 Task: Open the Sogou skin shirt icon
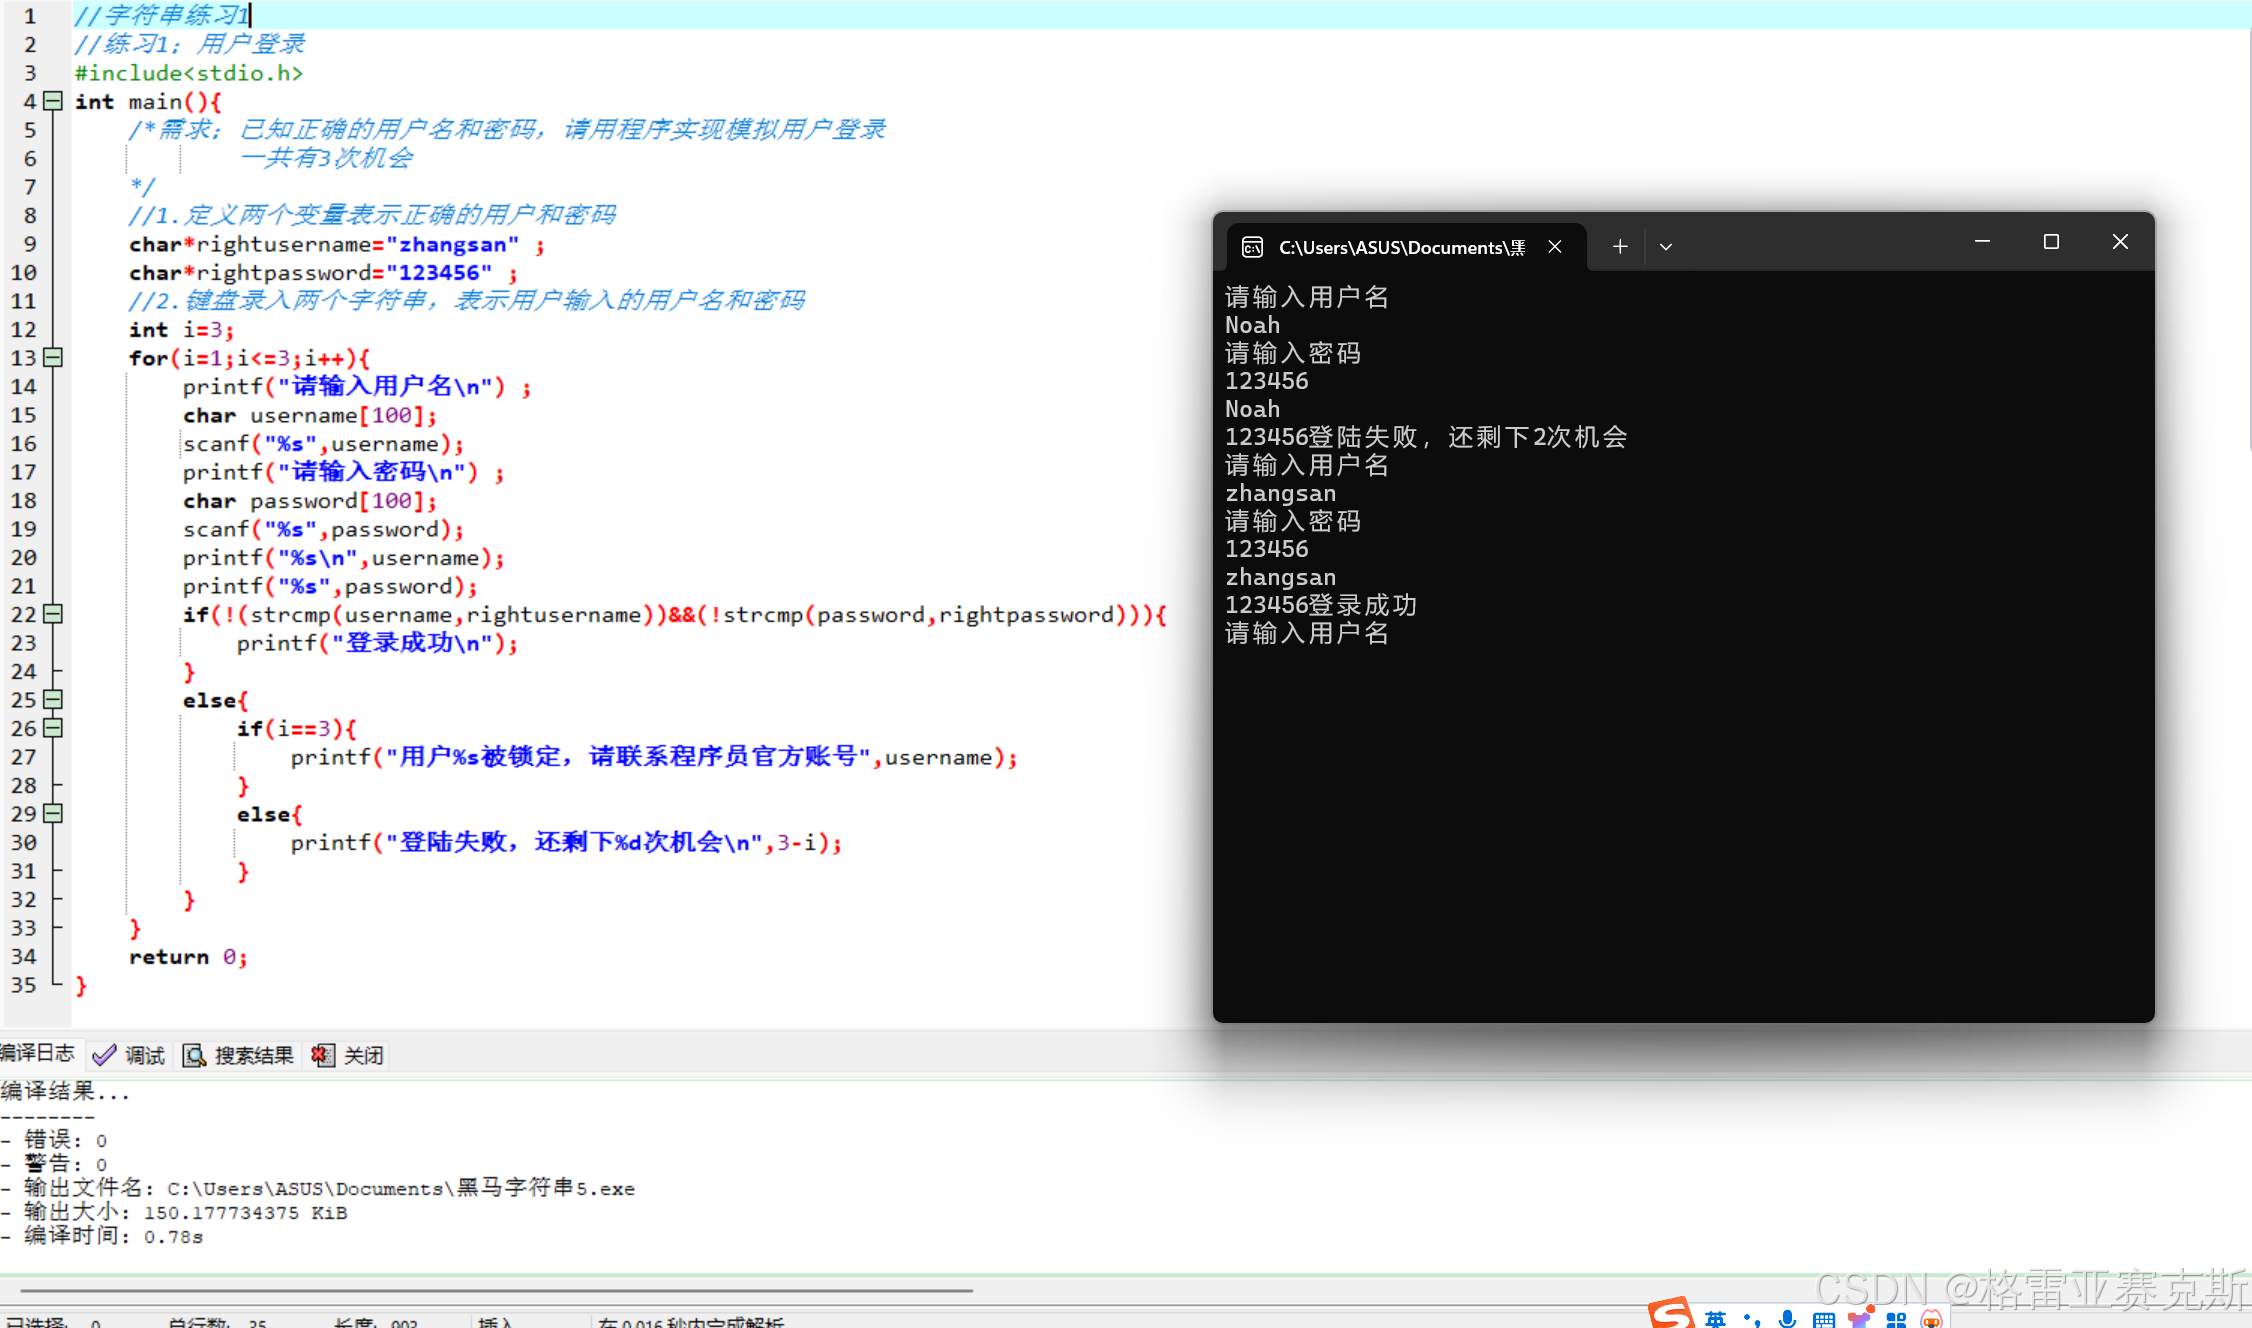point(1860,1319)
